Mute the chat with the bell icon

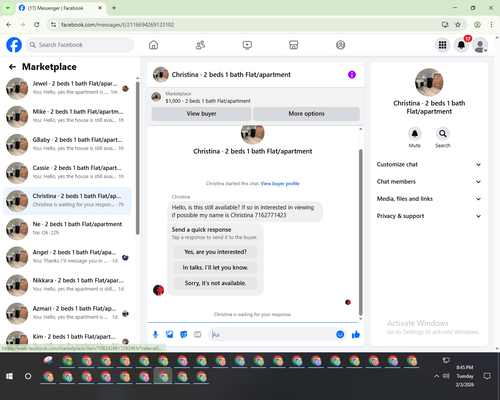[415, 134]
